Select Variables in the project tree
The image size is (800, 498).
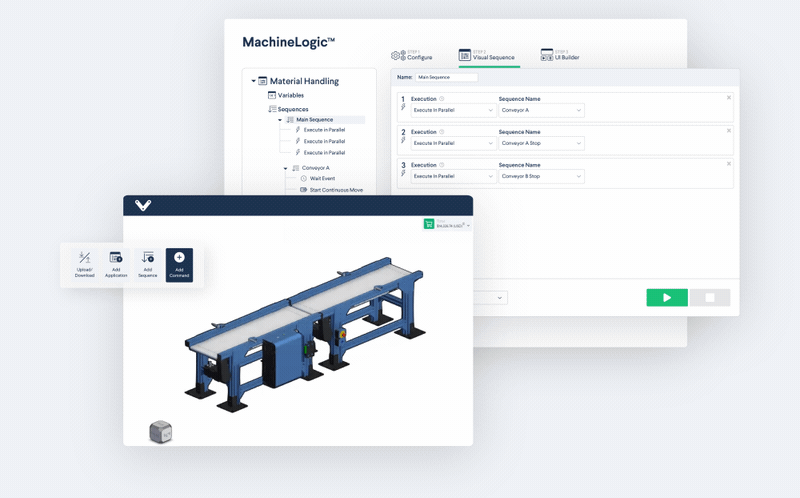[290, 95]
